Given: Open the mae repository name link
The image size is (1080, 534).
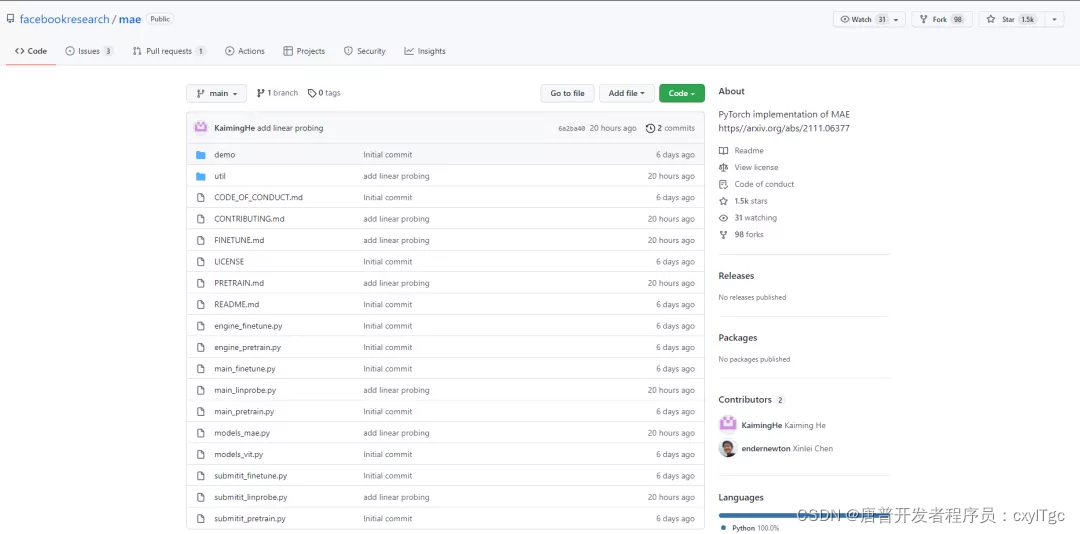Looking at the screenshot, I should tap(130, 19).
